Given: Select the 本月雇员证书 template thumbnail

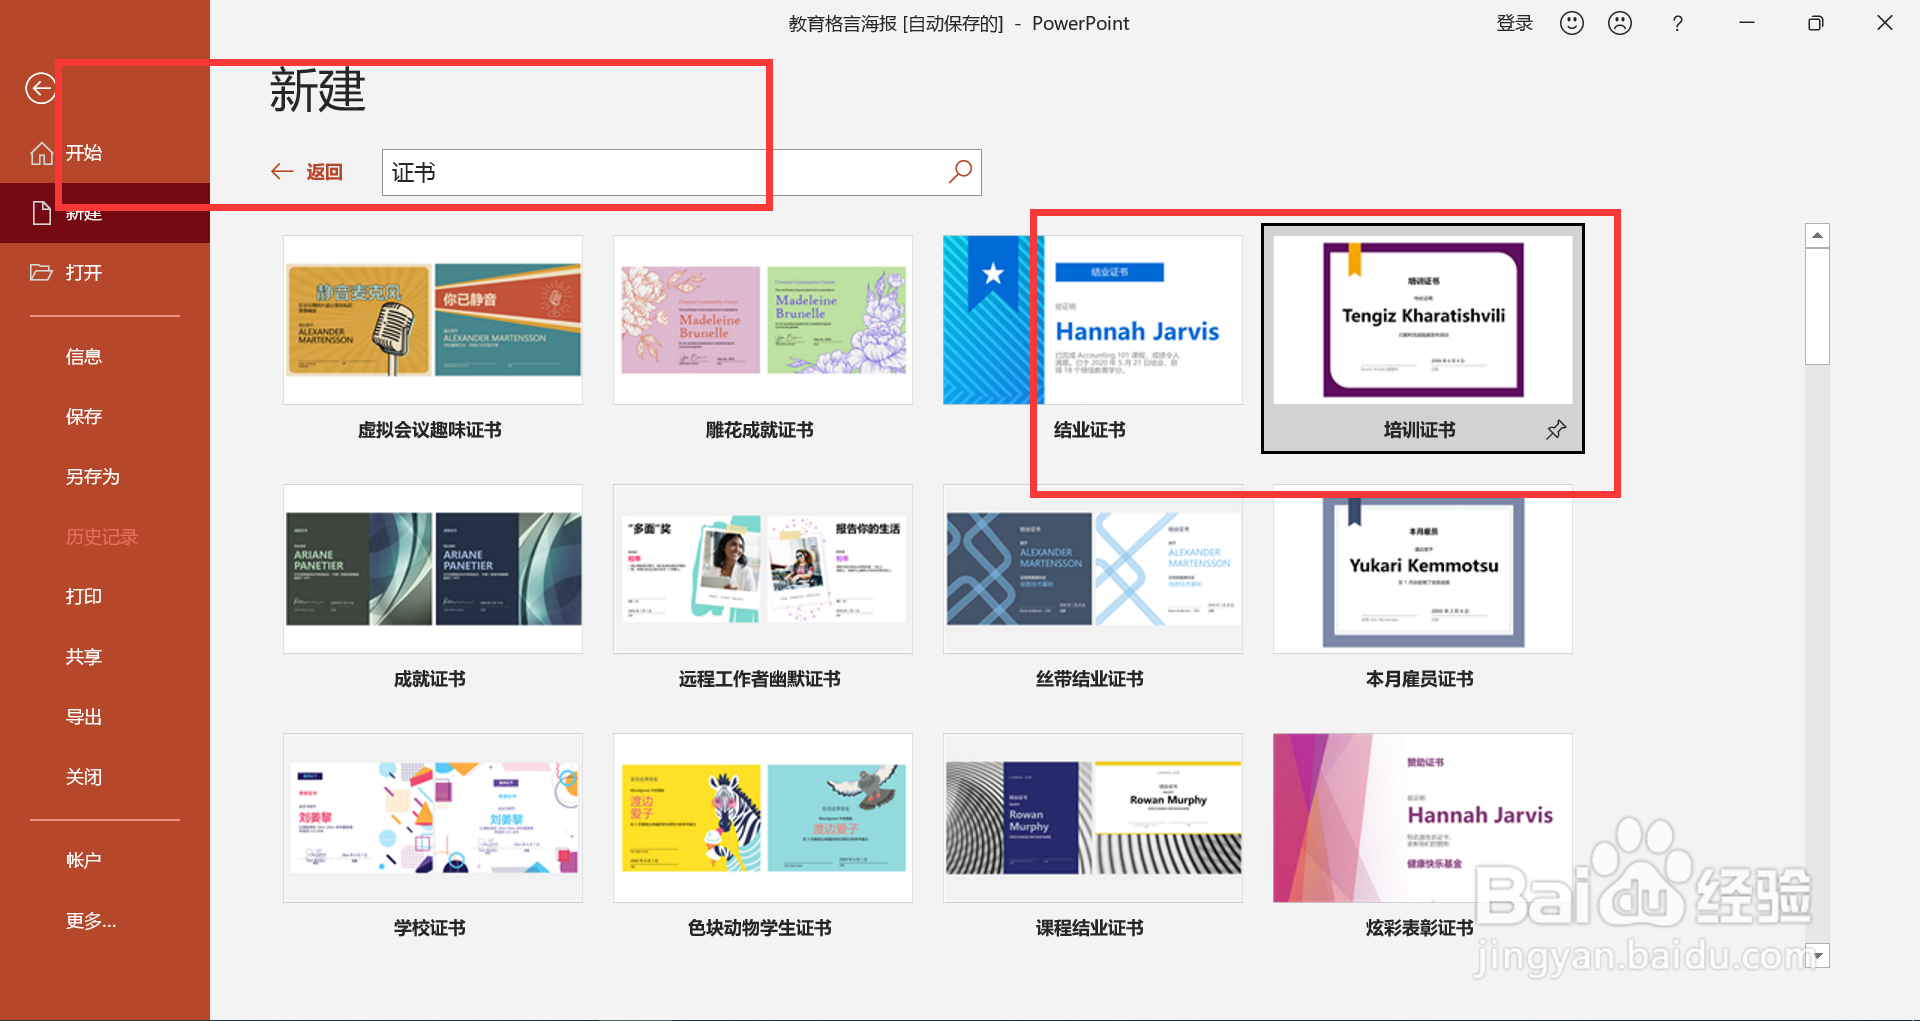Looking at the screenshot, I should pyautogui.click(x=1423, y=569).
